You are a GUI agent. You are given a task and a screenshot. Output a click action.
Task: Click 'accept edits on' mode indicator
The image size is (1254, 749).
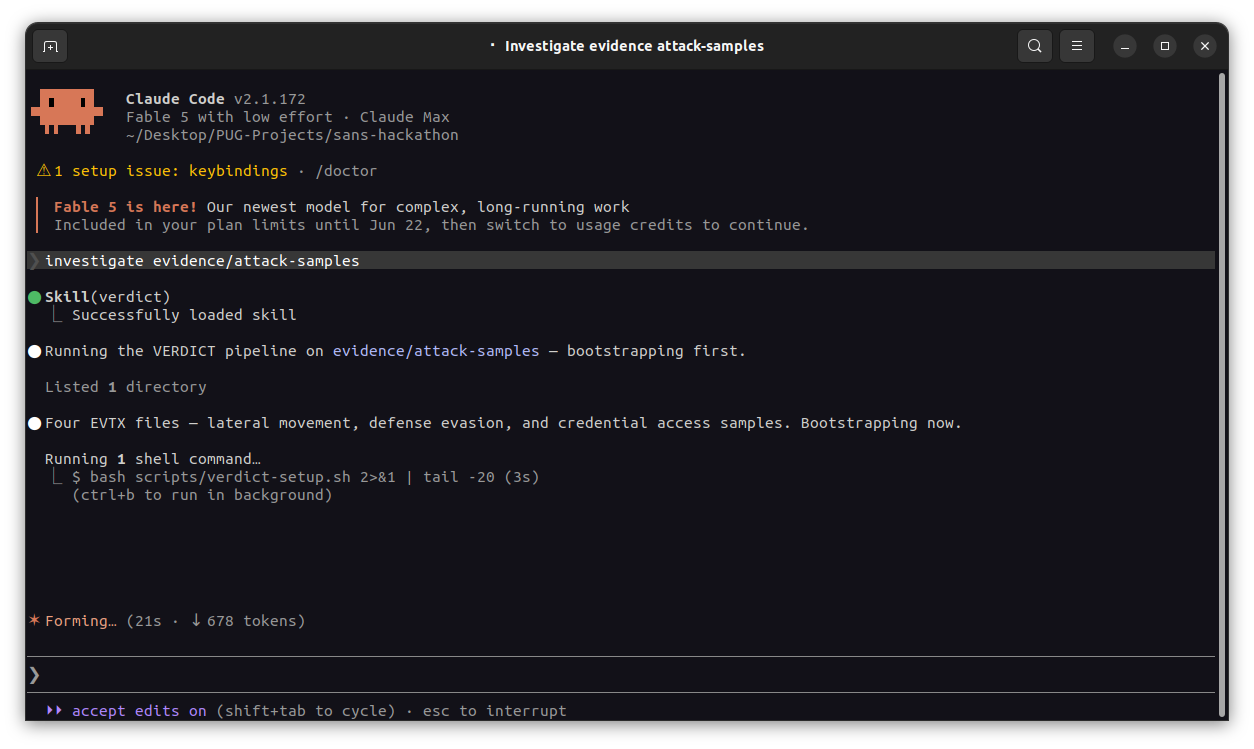(x=139, y=711)
